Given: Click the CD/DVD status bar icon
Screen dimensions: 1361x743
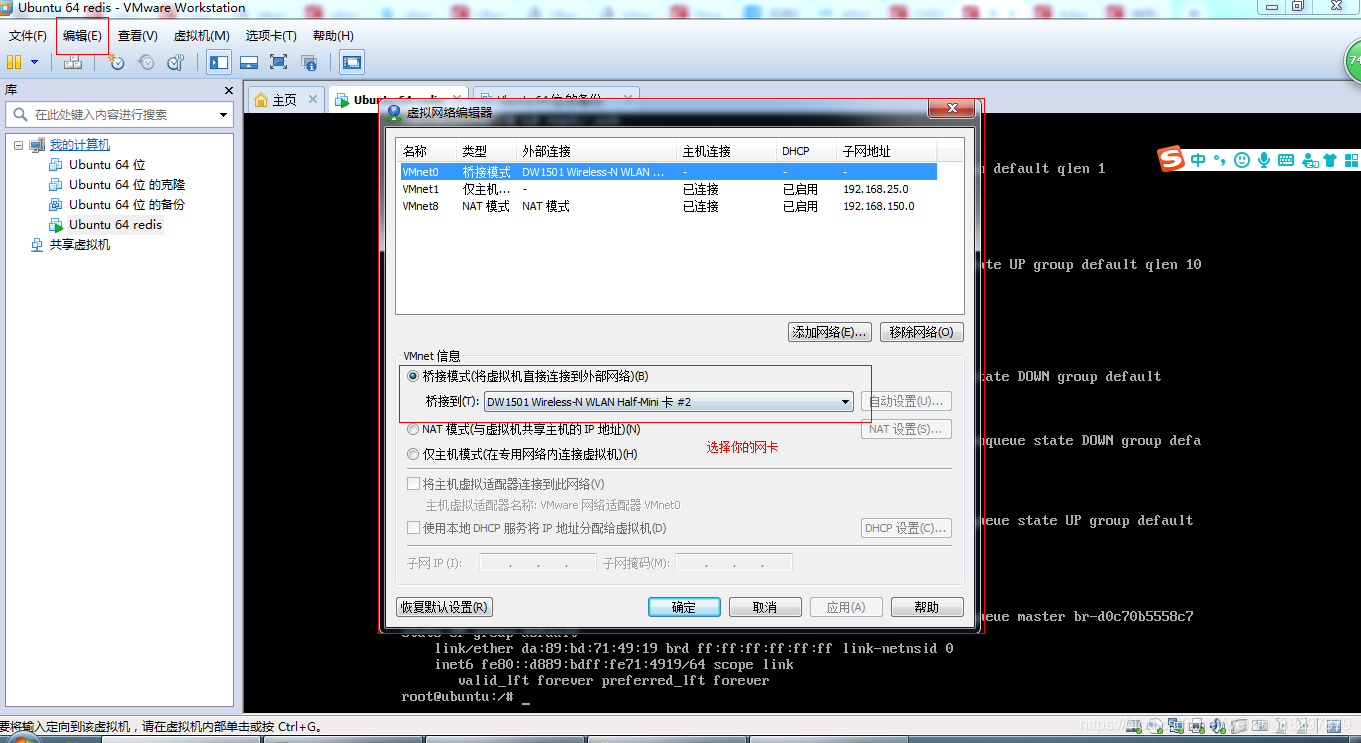Looking at the screenshot, I should click(1155, 726).
